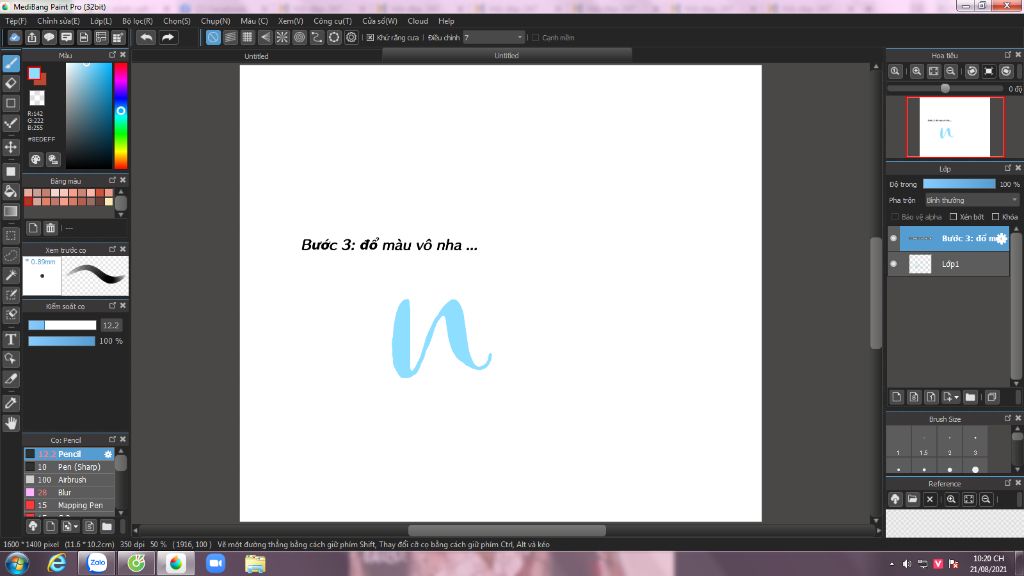Select the Mapping Pen brush
The image size is (1024, 576).
(x=69, y=505)
